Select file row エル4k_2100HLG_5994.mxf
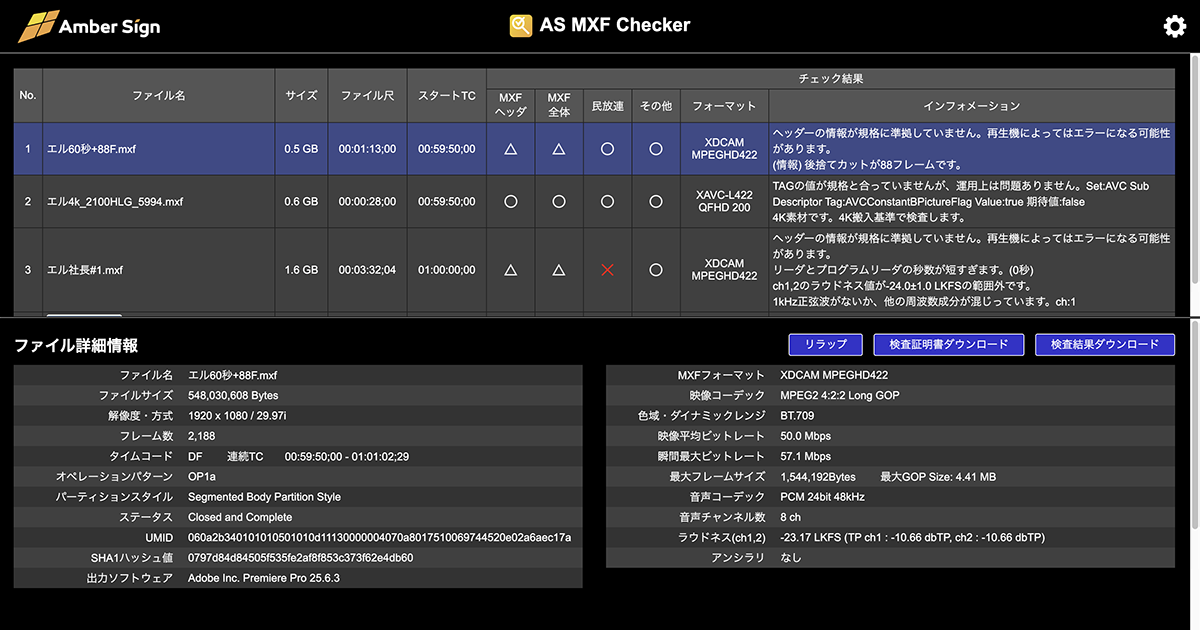 click(115, 201)
